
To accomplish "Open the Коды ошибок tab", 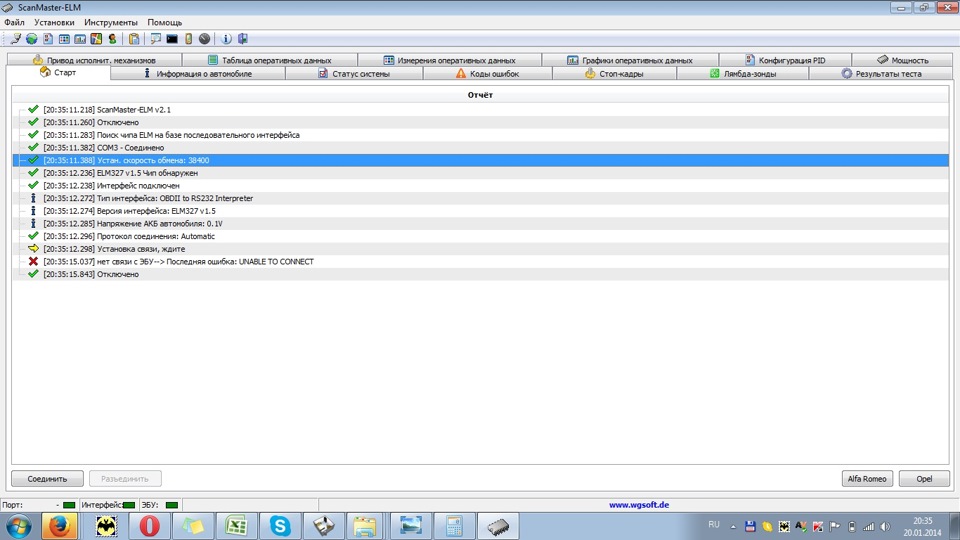I will tap(487, 73).
